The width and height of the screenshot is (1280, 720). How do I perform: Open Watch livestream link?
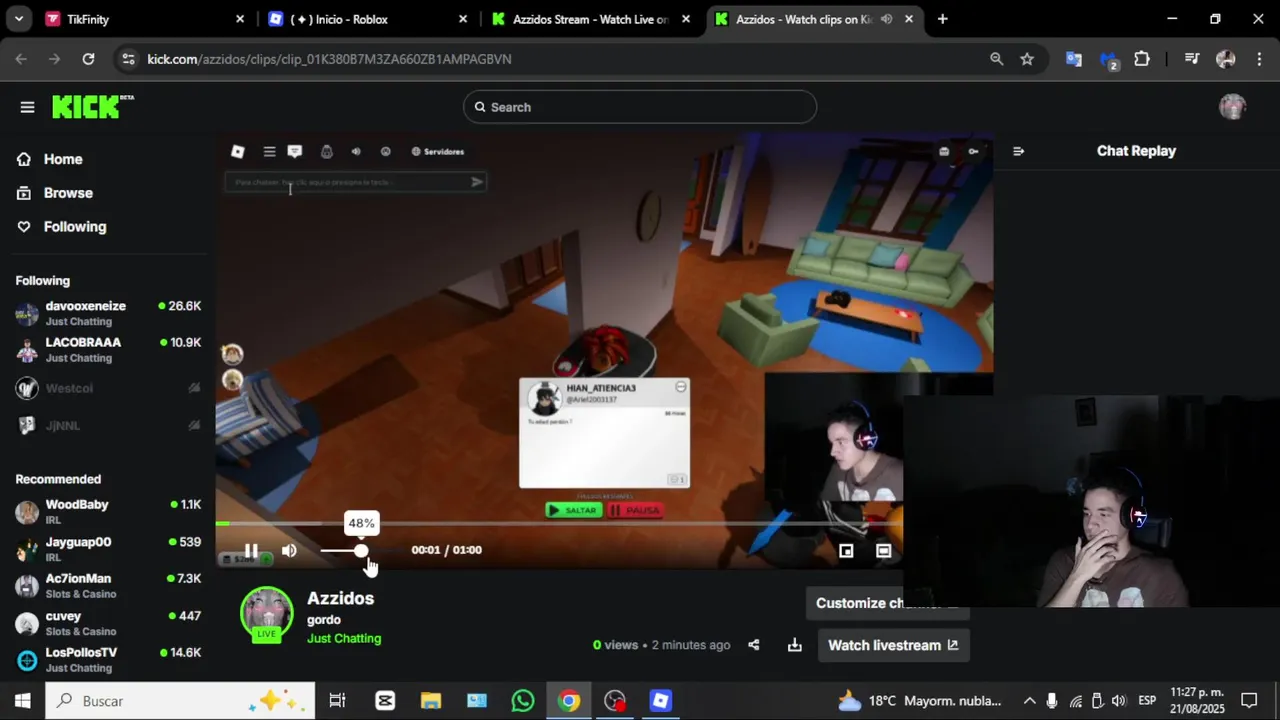[893, 645]
